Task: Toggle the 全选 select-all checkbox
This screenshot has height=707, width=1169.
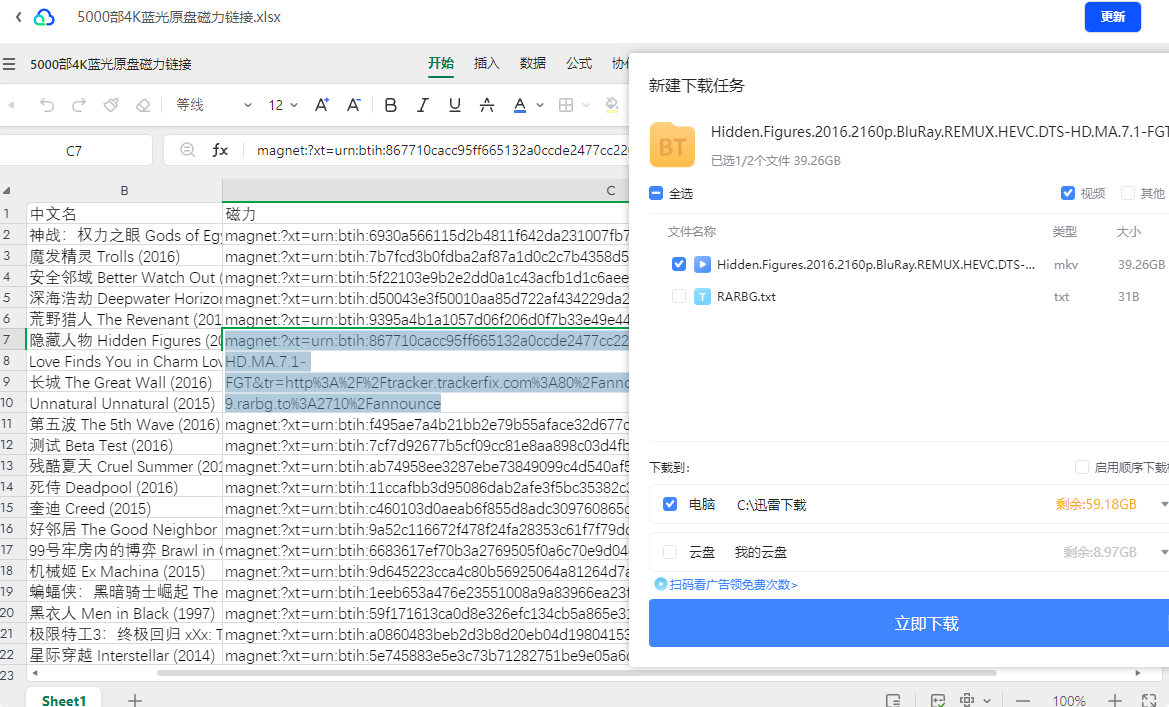Action: (656, 193)
